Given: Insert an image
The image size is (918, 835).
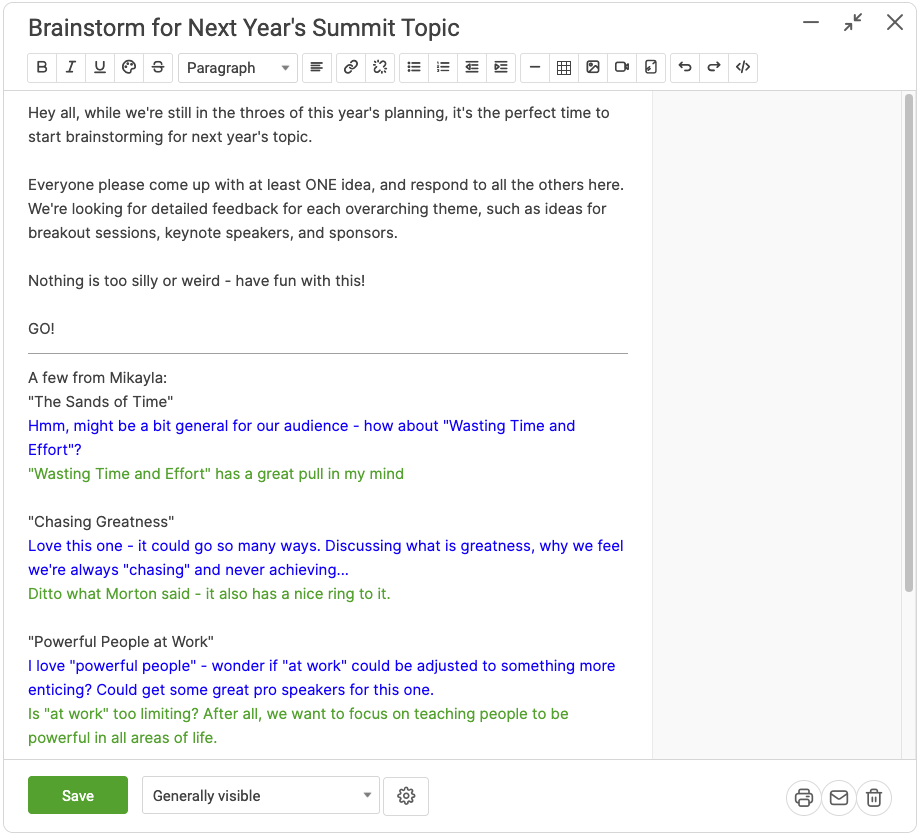Looking at the screenshot, I should [x=593, y=68].
